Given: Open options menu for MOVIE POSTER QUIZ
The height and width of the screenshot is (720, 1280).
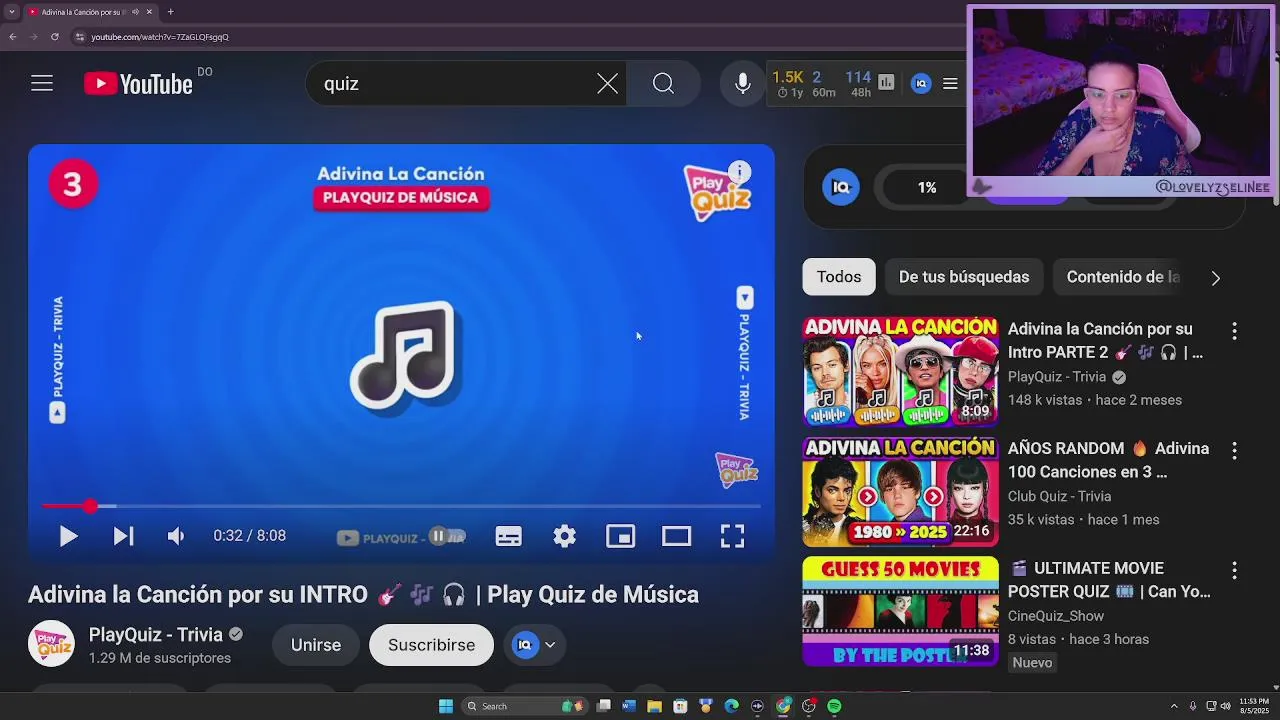Looking at the screenshot, I should pyautogui.click(x=1234, y=571).
